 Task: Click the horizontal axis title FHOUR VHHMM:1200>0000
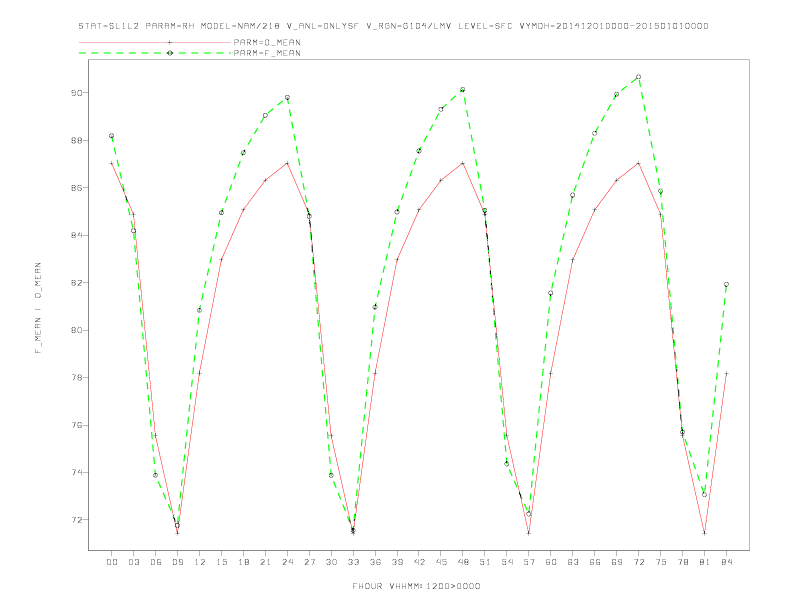(416, 586)
